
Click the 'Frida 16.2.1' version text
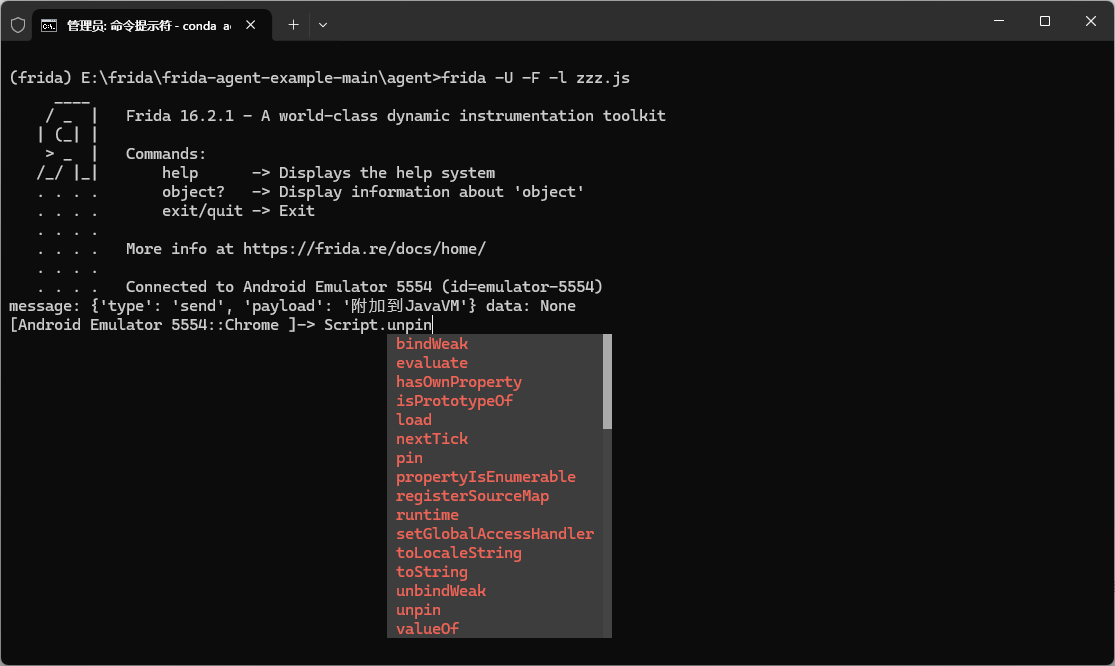pos(179,116)
